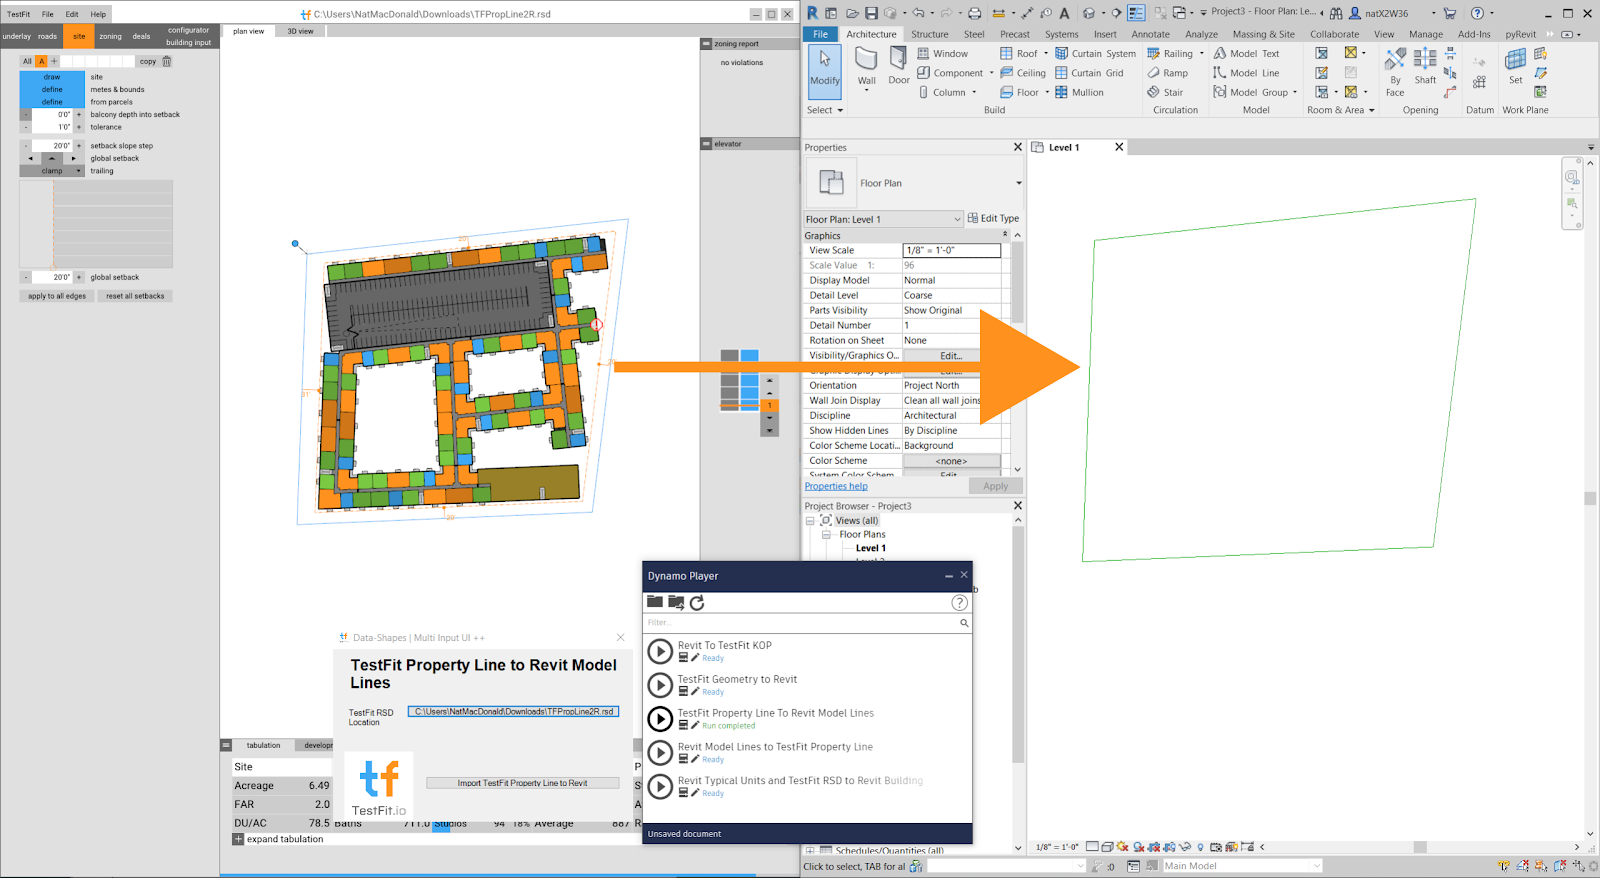Switch TestFit to the zoning tab
Screen dimensions: 1600x878
(110, 36)
